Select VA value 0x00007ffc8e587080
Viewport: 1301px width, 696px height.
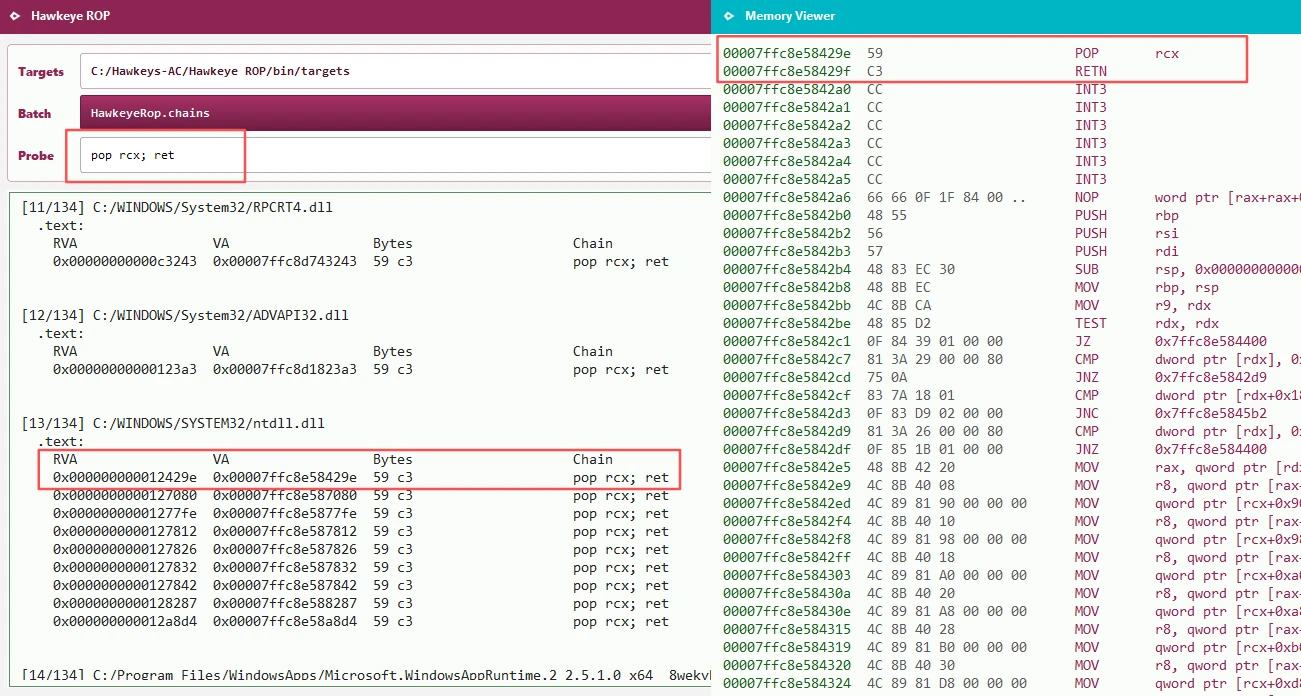285,496
